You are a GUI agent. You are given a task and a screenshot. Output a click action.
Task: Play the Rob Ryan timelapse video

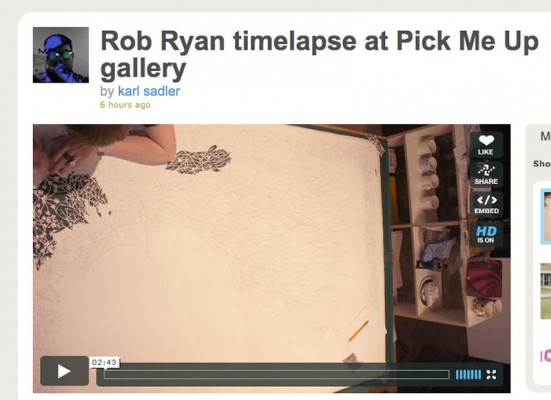pyautogui.click(x=64, y=371)
